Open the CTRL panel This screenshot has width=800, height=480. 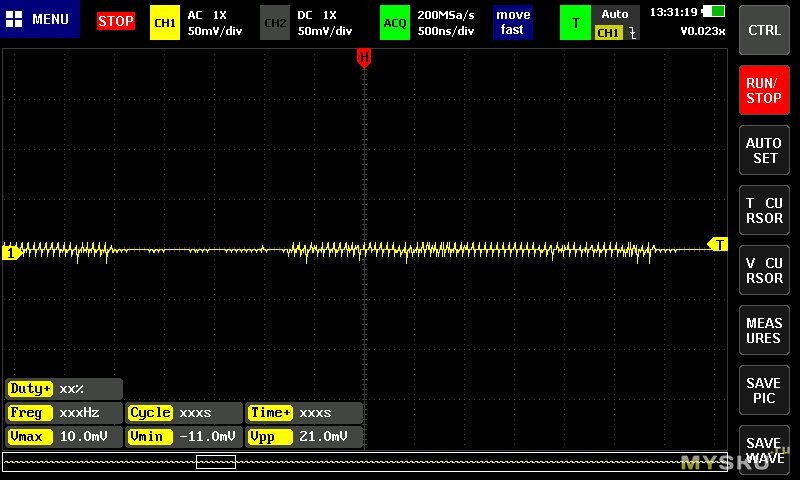coord(764,30)
